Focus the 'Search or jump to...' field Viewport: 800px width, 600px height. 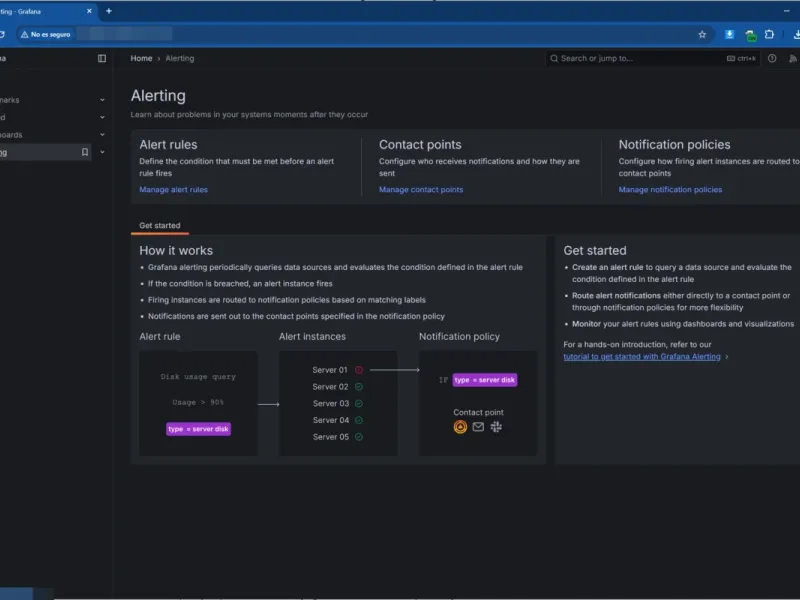tap(652, 58)
